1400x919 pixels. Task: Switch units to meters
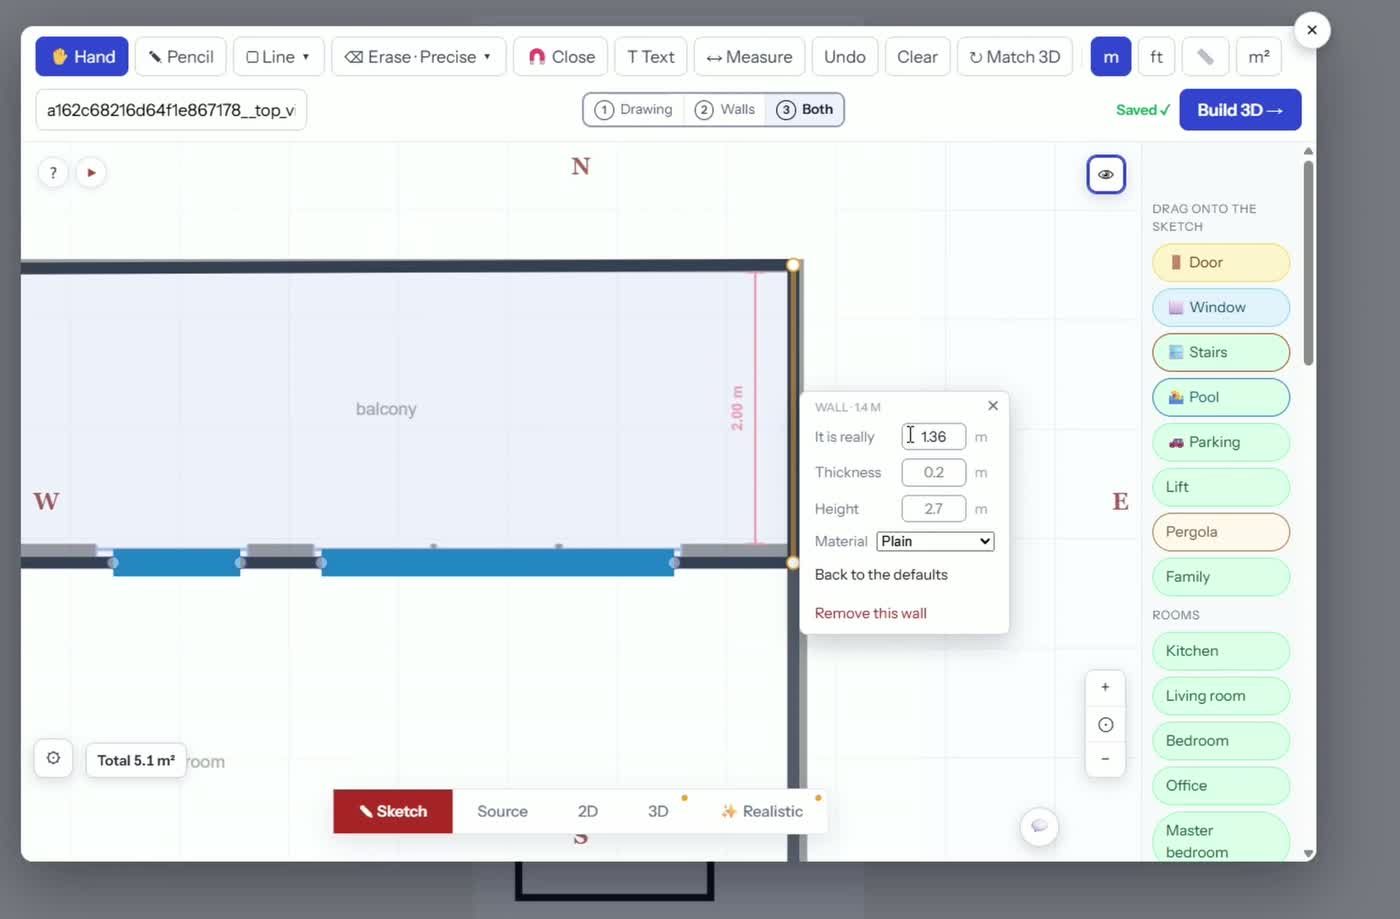pos(1111,57)
